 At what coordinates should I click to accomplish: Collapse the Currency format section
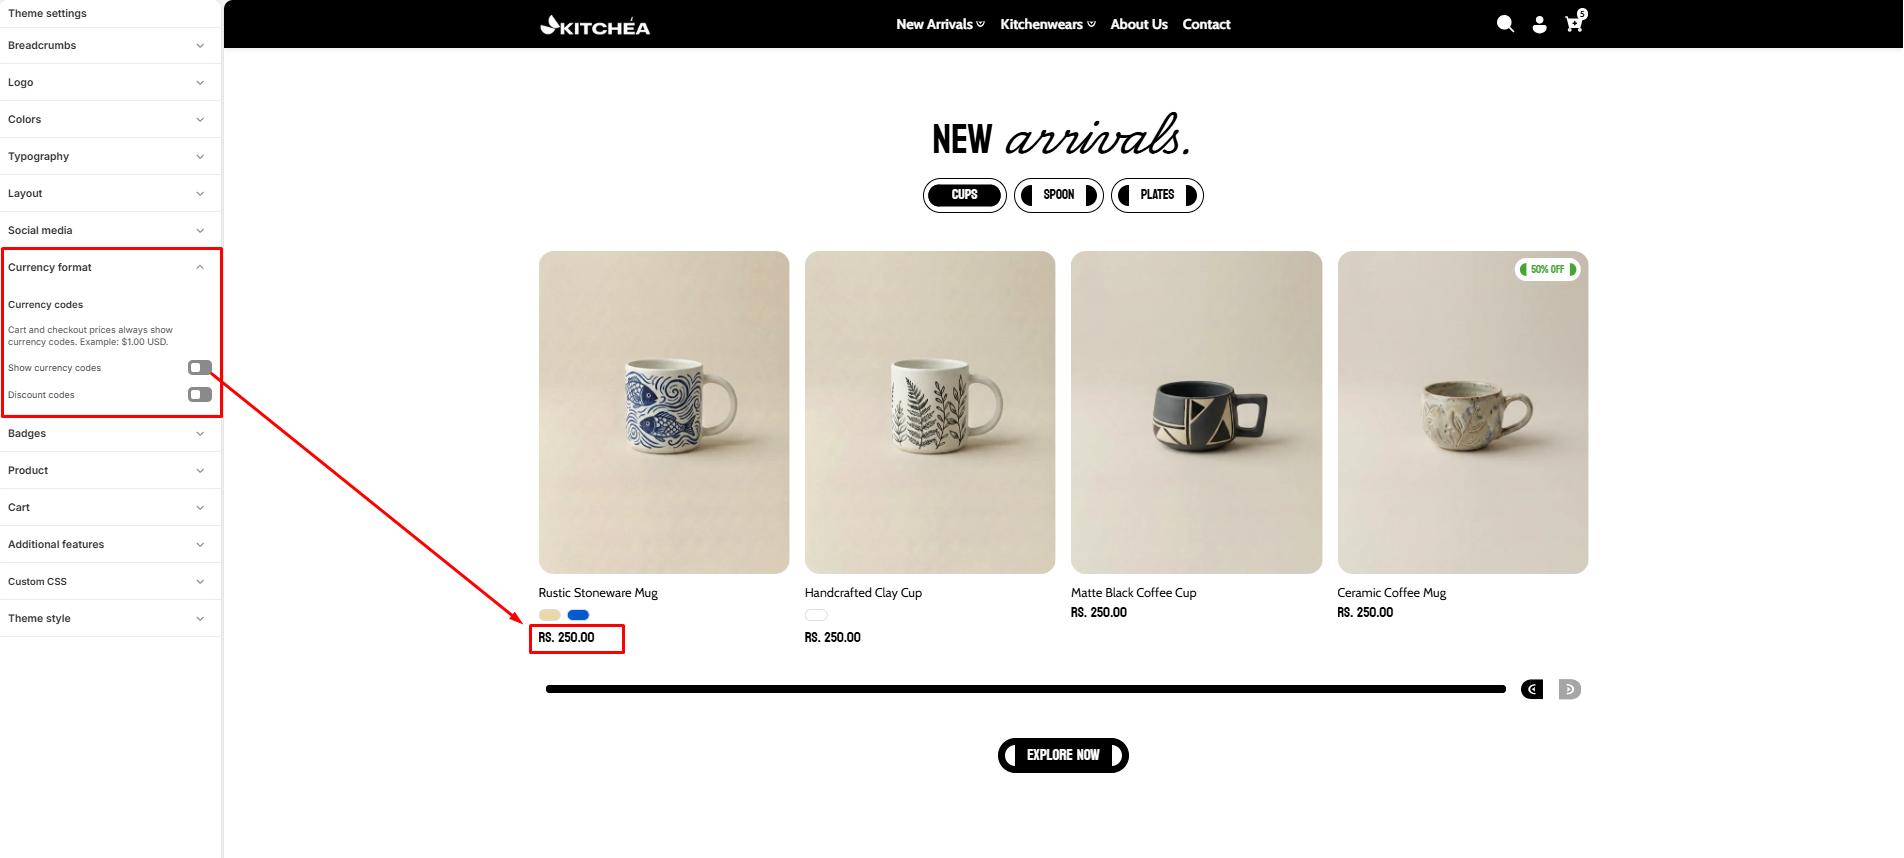(x=109, y=267)
